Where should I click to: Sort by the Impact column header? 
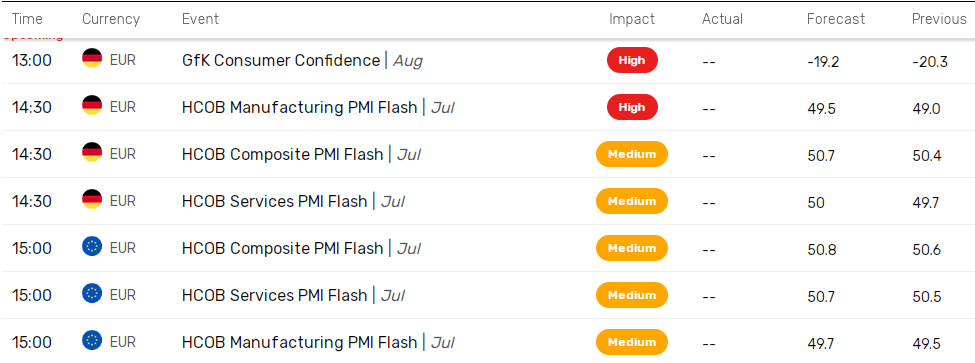[x=632, y=19]
